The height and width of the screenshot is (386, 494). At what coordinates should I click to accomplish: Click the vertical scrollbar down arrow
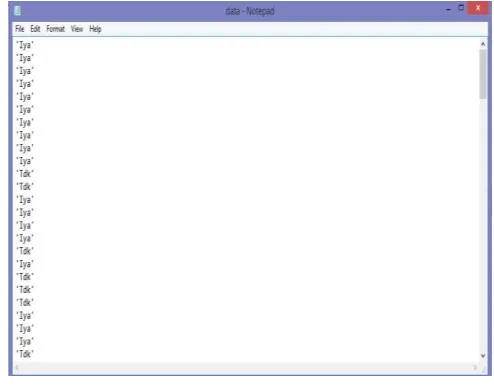pos(483,356)
